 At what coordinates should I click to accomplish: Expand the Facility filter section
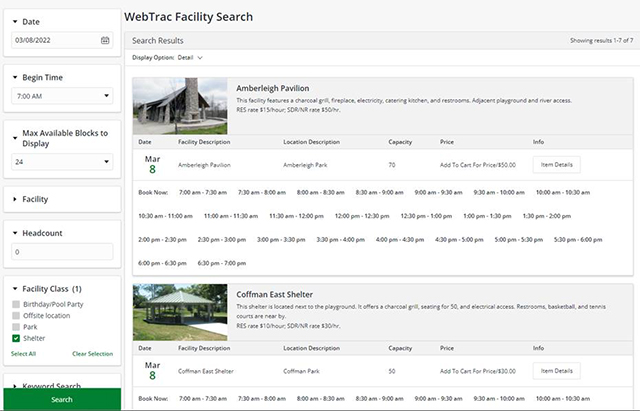point(16,199)
